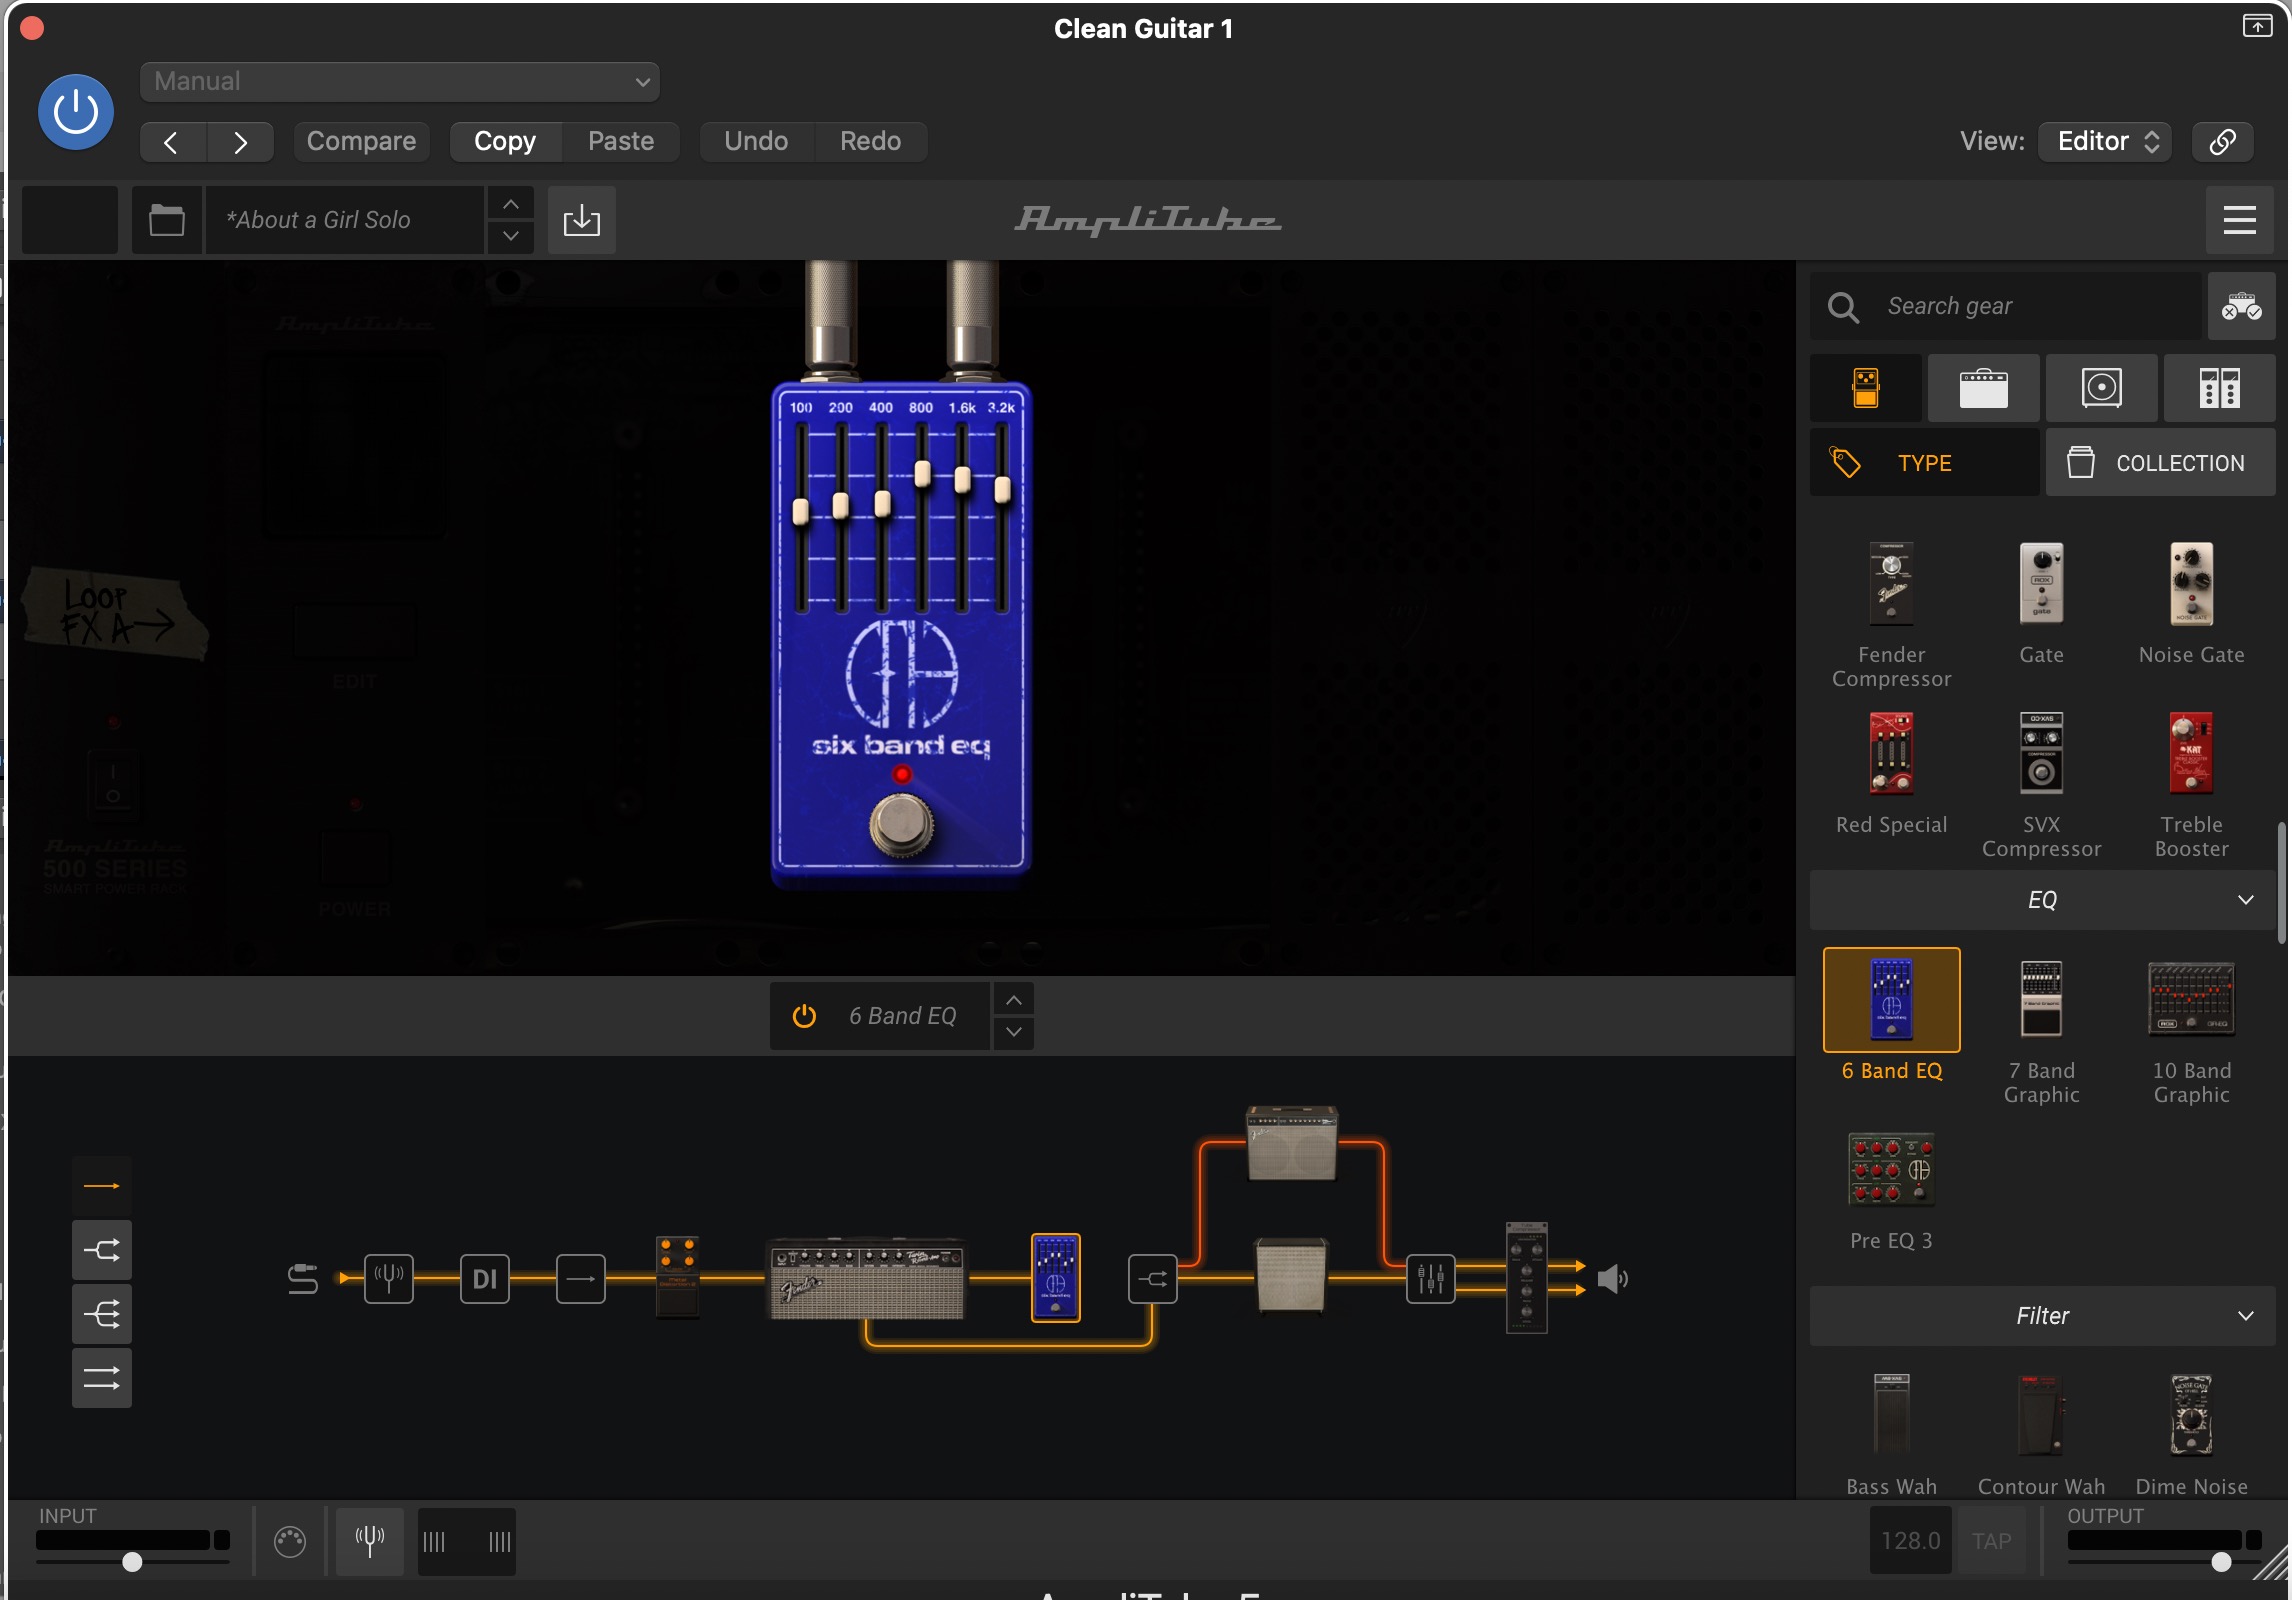This screenshot has width=2292, height=1600.
Task: Click the Redo button
Action: [870, 142]
